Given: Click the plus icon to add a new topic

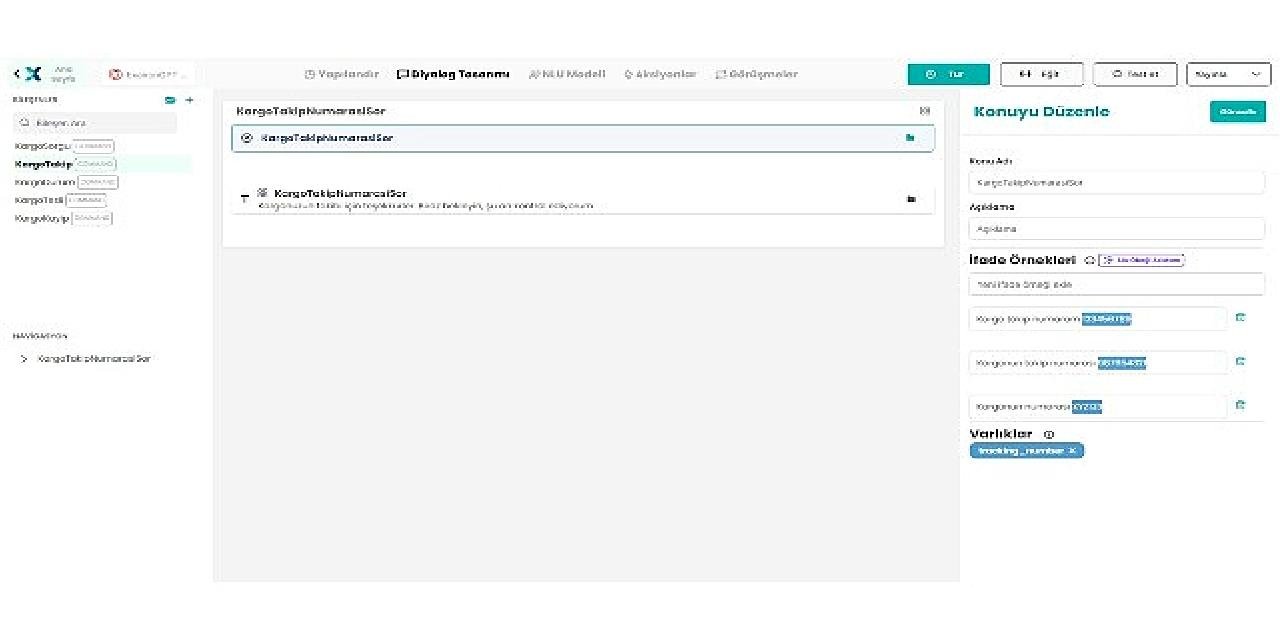Looking at the screenshot, I should [x=190, y=100].
